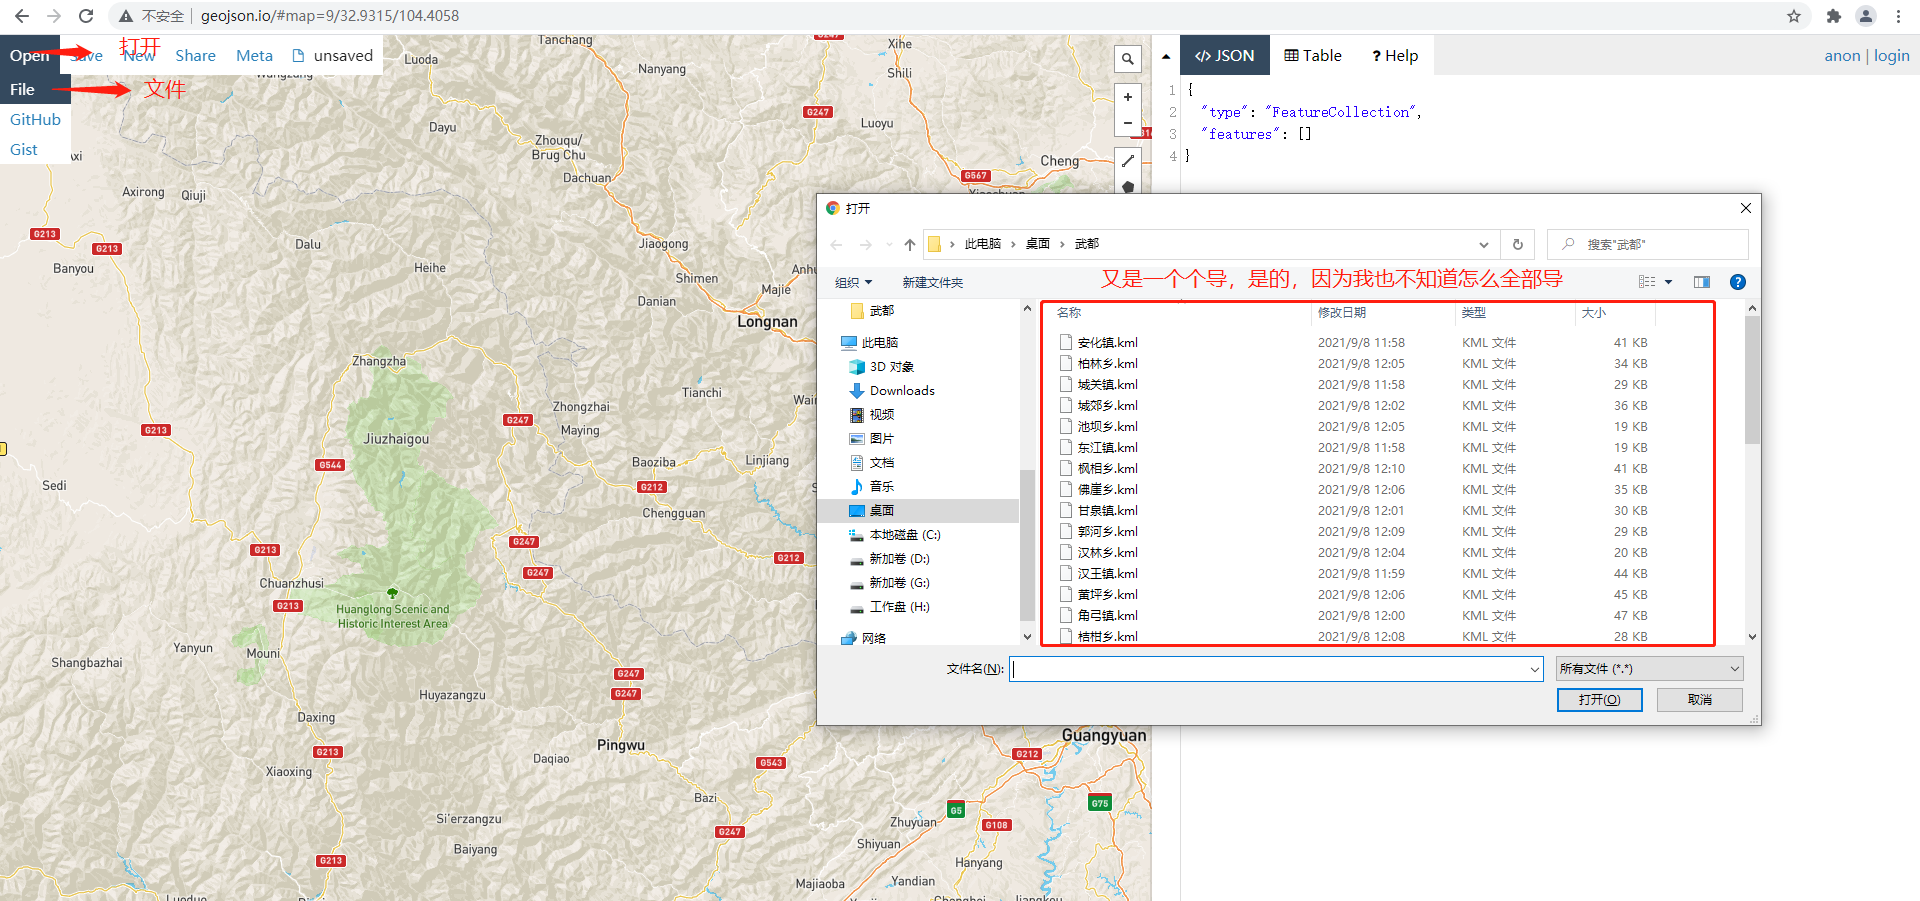This screenshot has height=901, width=1920.
Task: Click the browser extensions puzzle icon
Action: pyautogui.click(x=1834, y=16)
